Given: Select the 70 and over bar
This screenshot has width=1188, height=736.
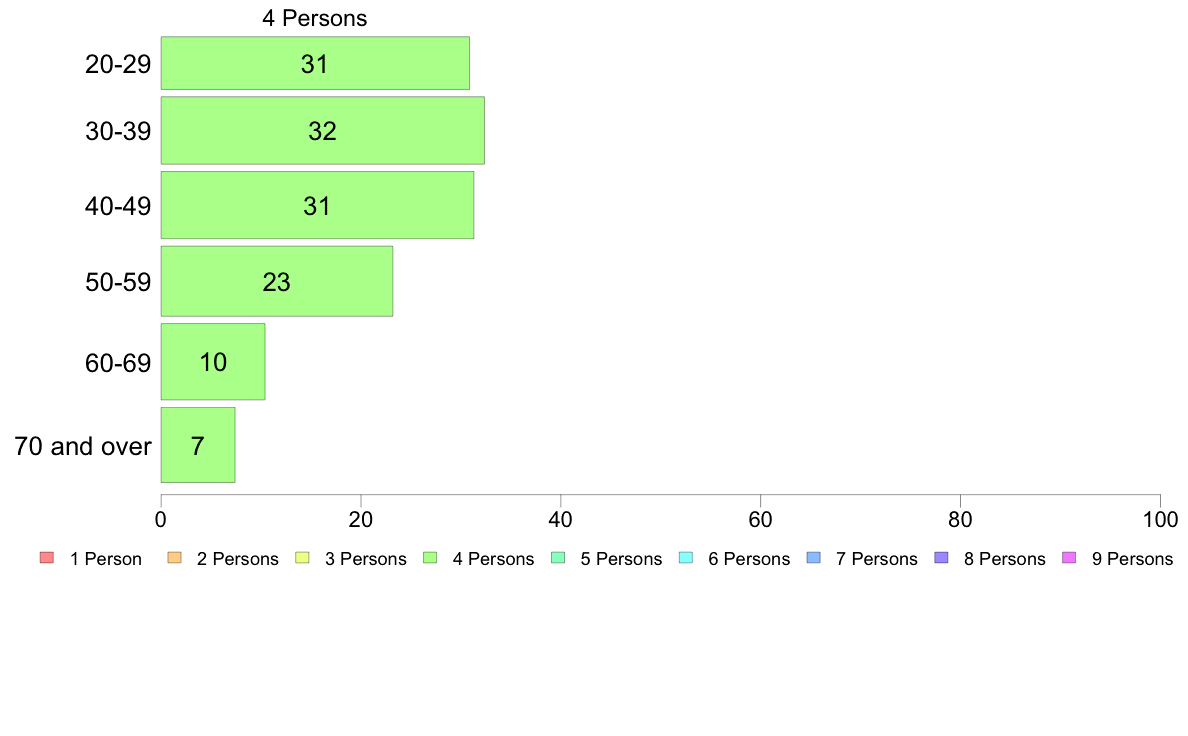Looking at the screenshot, I should click(198, 445).
